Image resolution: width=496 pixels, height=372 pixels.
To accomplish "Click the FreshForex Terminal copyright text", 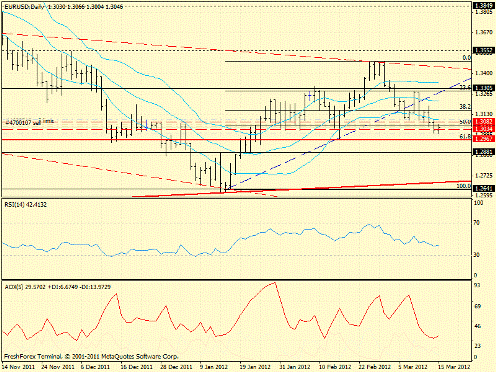I will pos(91,356).
